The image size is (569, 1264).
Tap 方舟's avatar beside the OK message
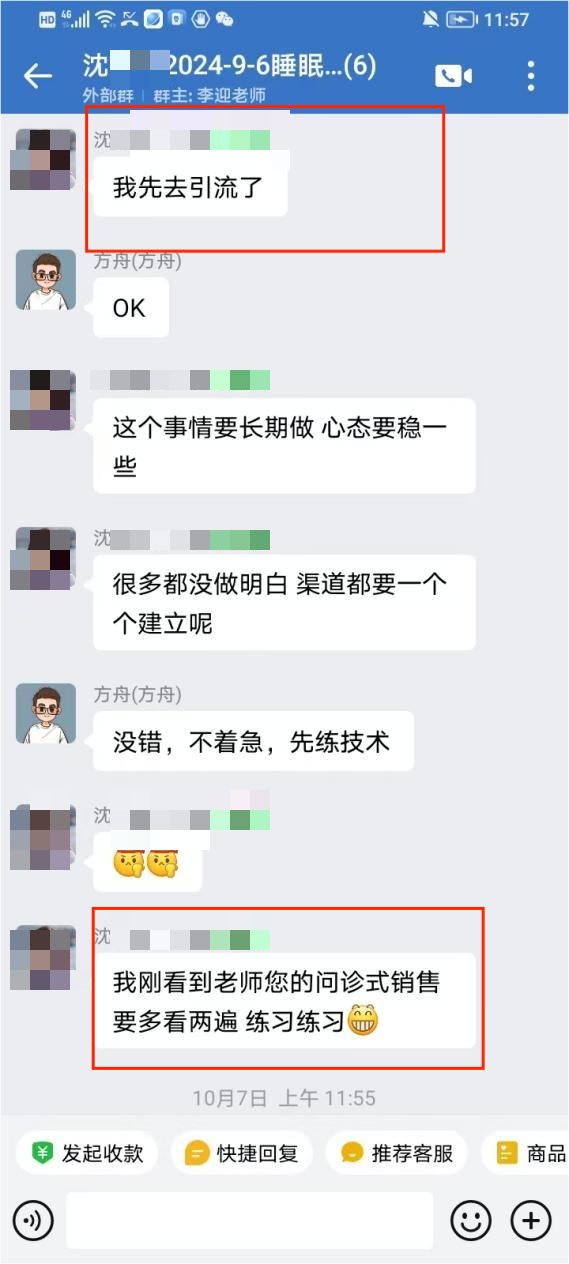click(46, 280)
